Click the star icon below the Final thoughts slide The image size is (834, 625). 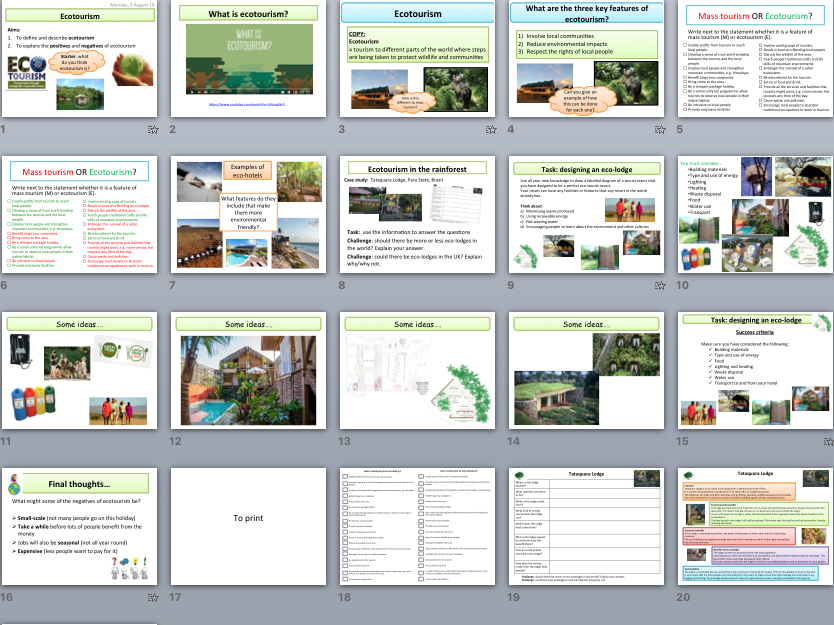(153, 597)
